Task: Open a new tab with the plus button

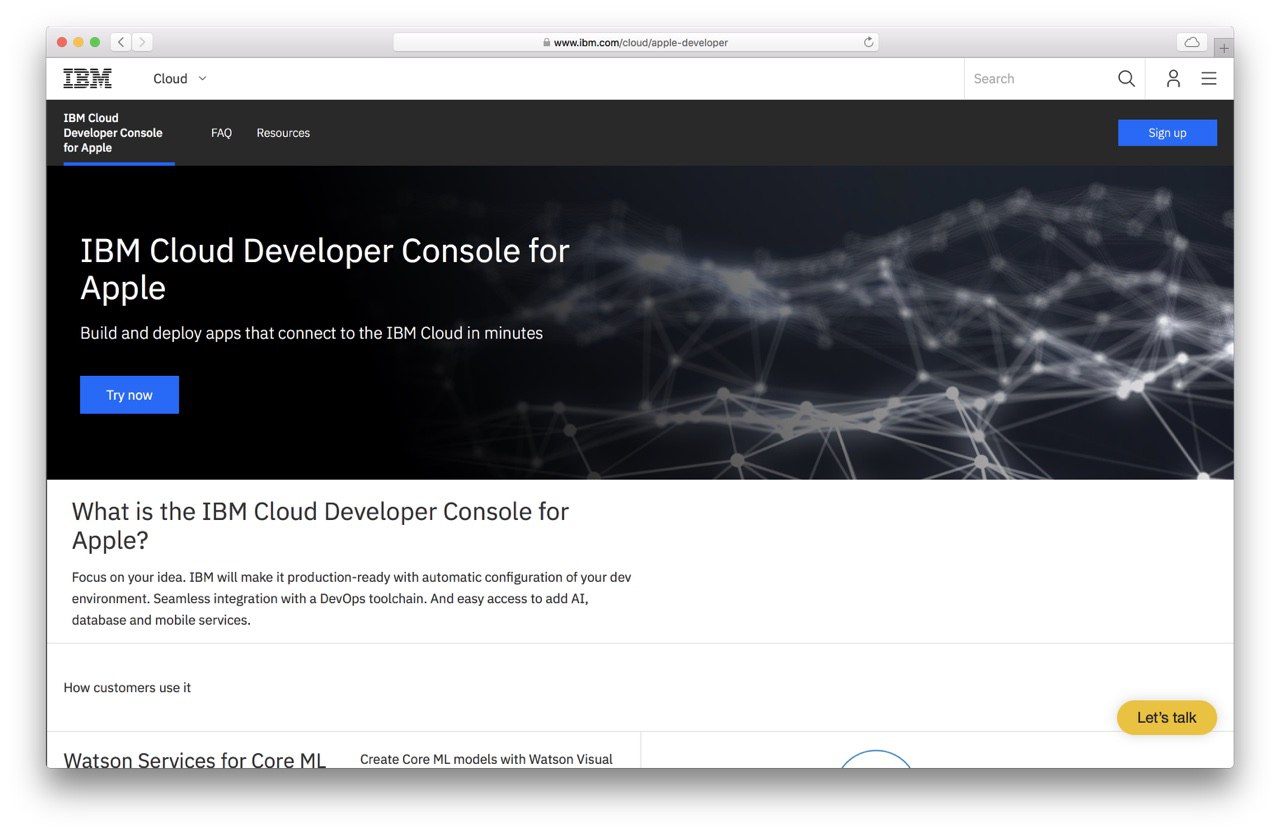Action: point(1224,48)
